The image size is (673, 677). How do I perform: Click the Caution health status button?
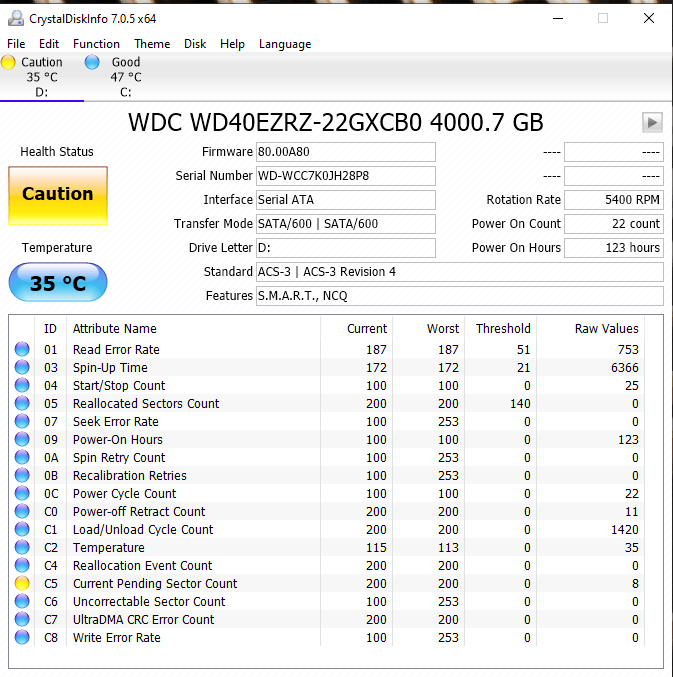pyautogui.click(x=58, y=196)
